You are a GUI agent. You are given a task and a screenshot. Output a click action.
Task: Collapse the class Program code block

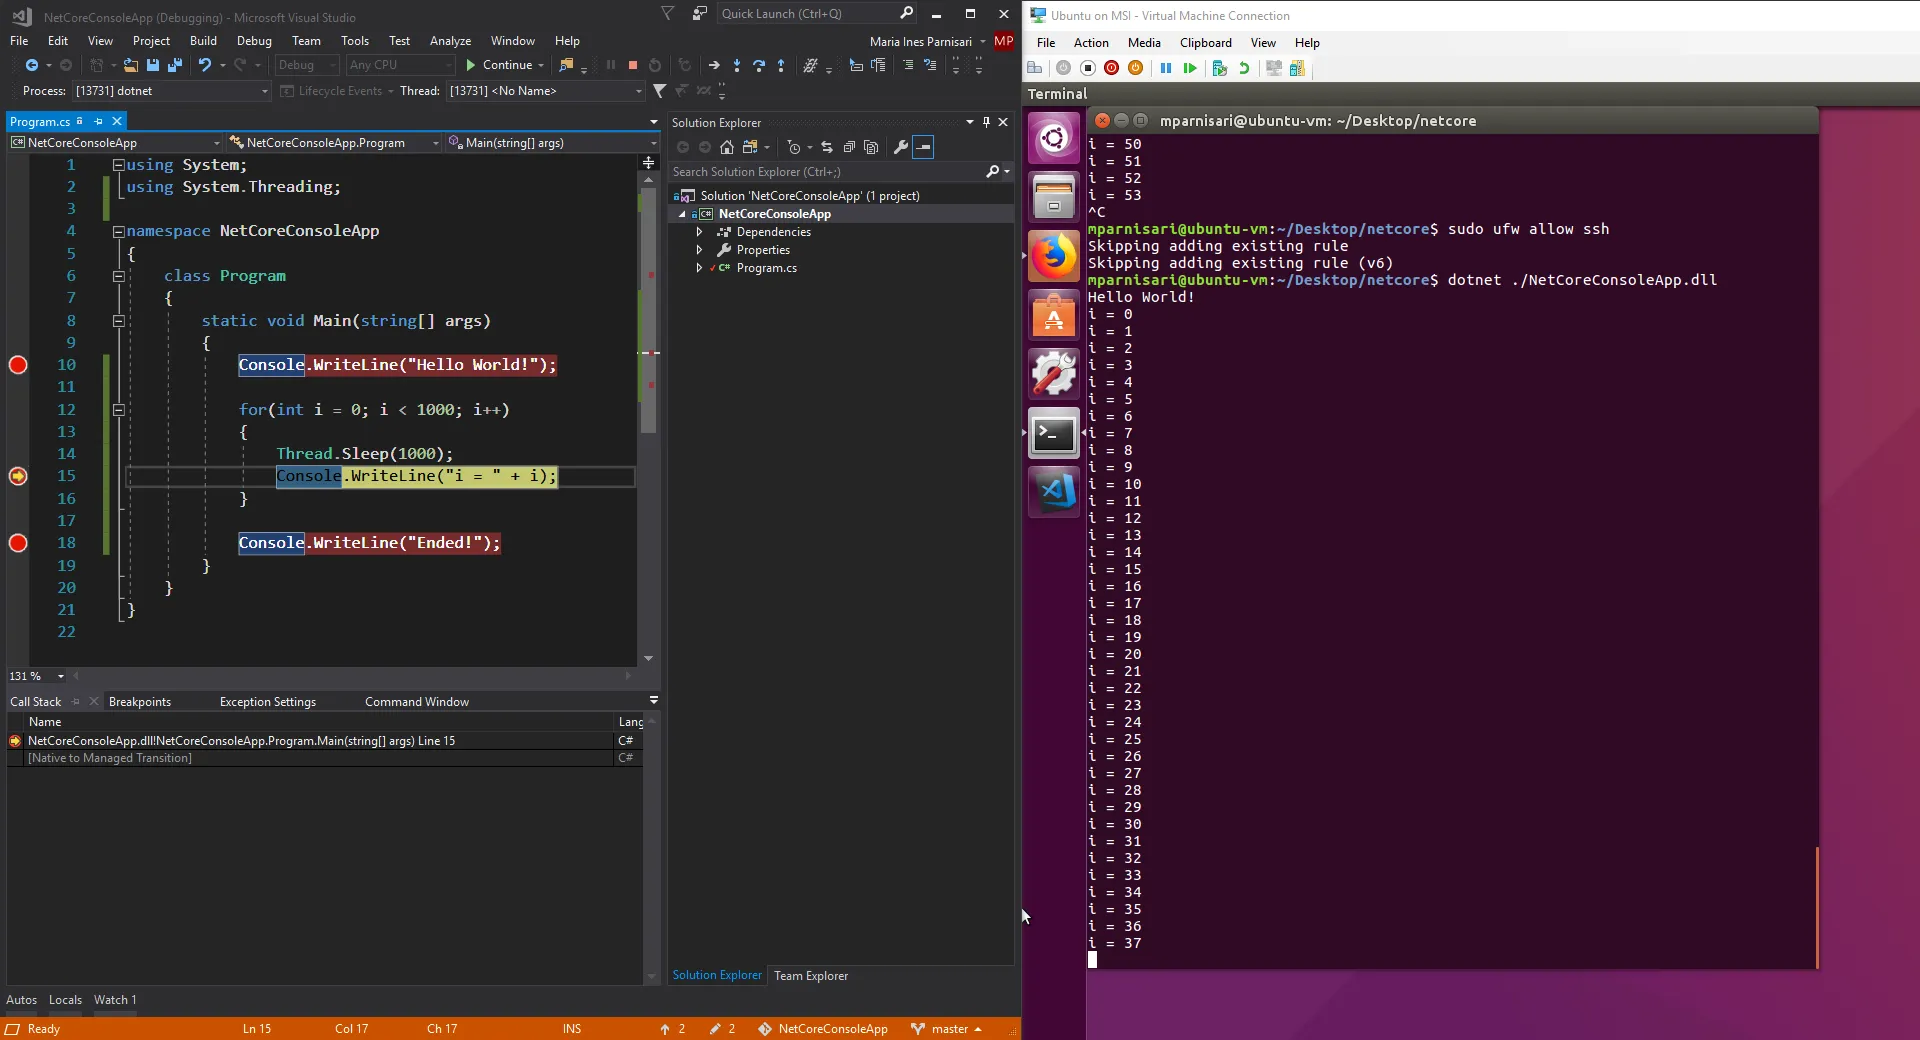[x=118, y=276]
